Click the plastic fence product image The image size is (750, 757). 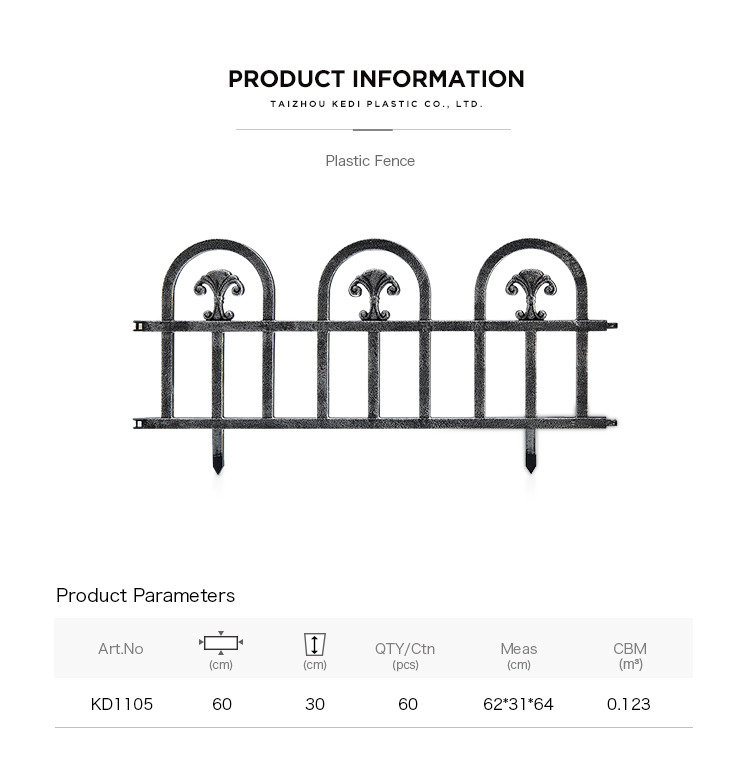[375, 356]
